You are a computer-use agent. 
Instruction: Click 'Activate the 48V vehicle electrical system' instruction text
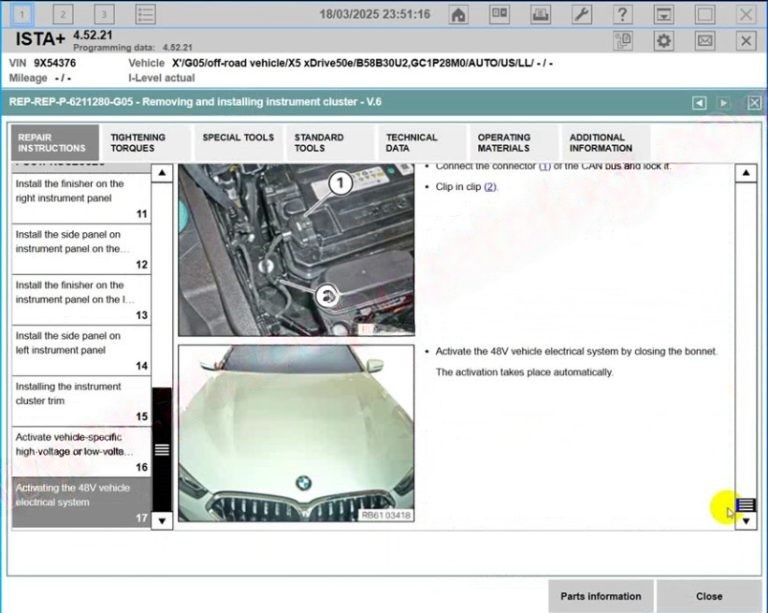576,352
